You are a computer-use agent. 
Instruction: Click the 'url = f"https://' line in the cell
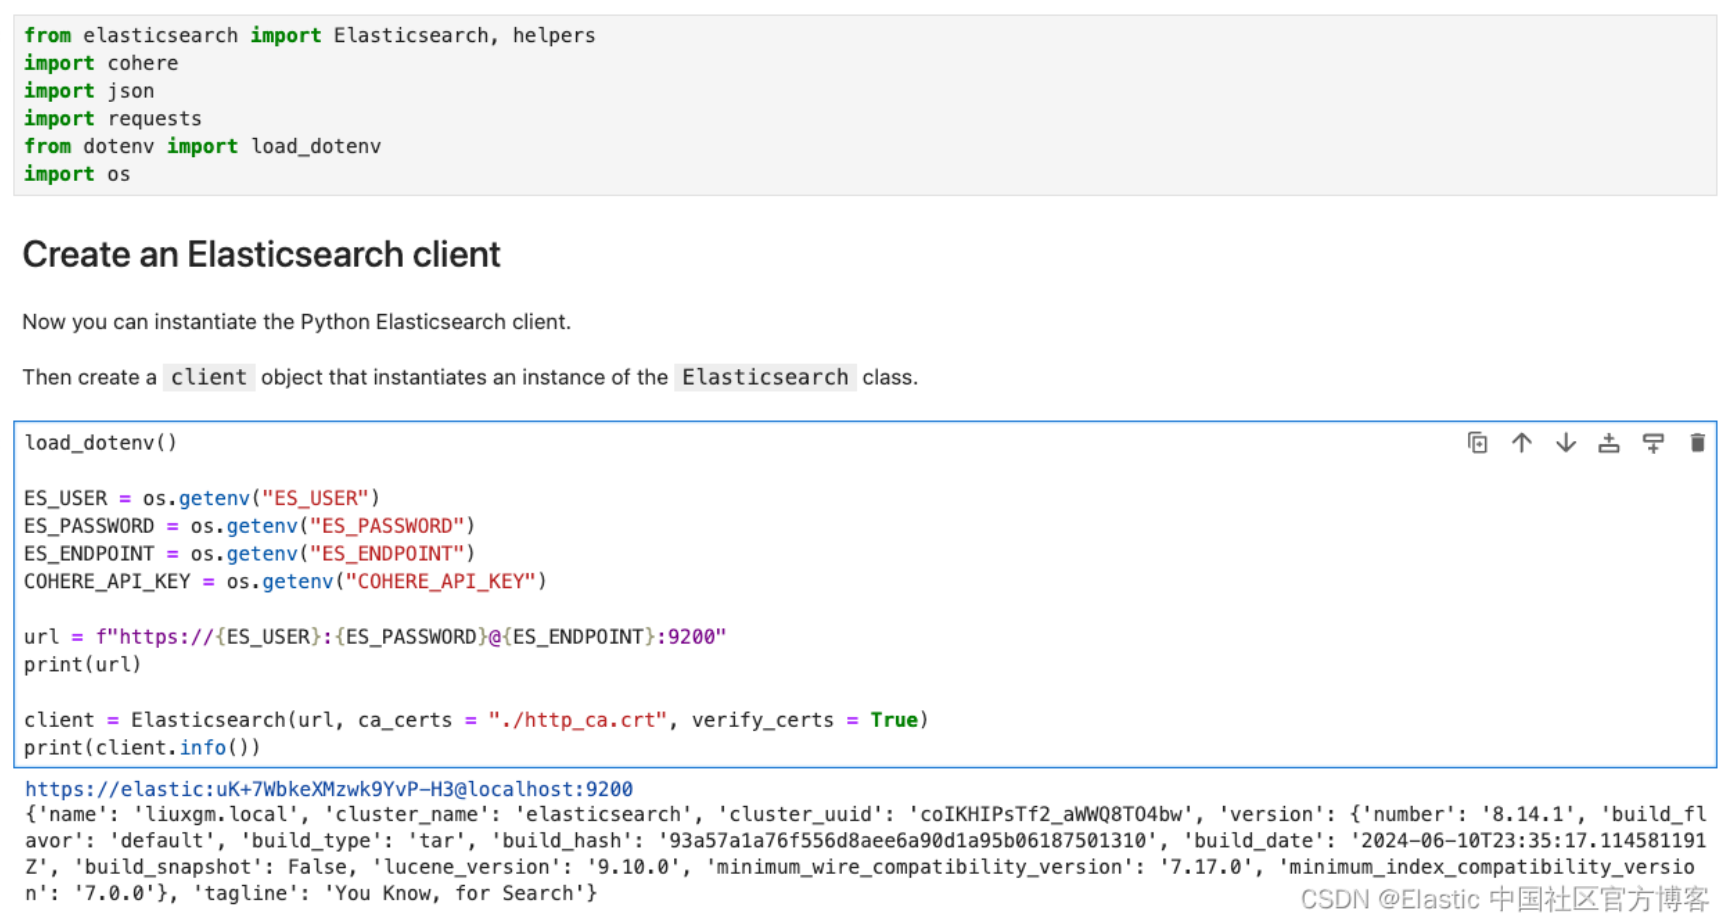tap(375, 637)
